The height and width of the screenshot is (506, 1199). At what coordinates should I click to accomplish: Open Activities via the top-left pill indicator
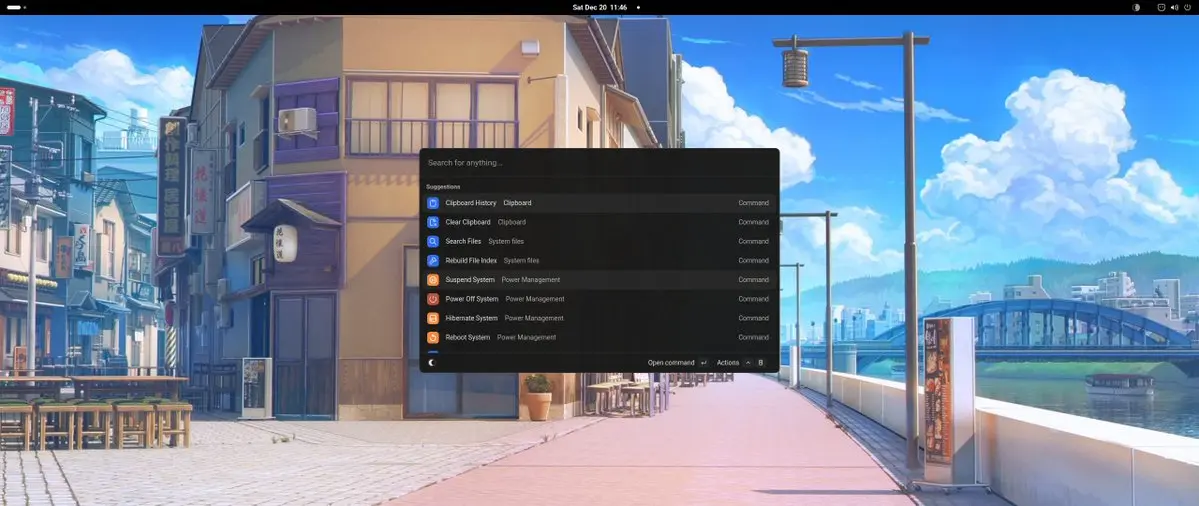coord(16,7)
